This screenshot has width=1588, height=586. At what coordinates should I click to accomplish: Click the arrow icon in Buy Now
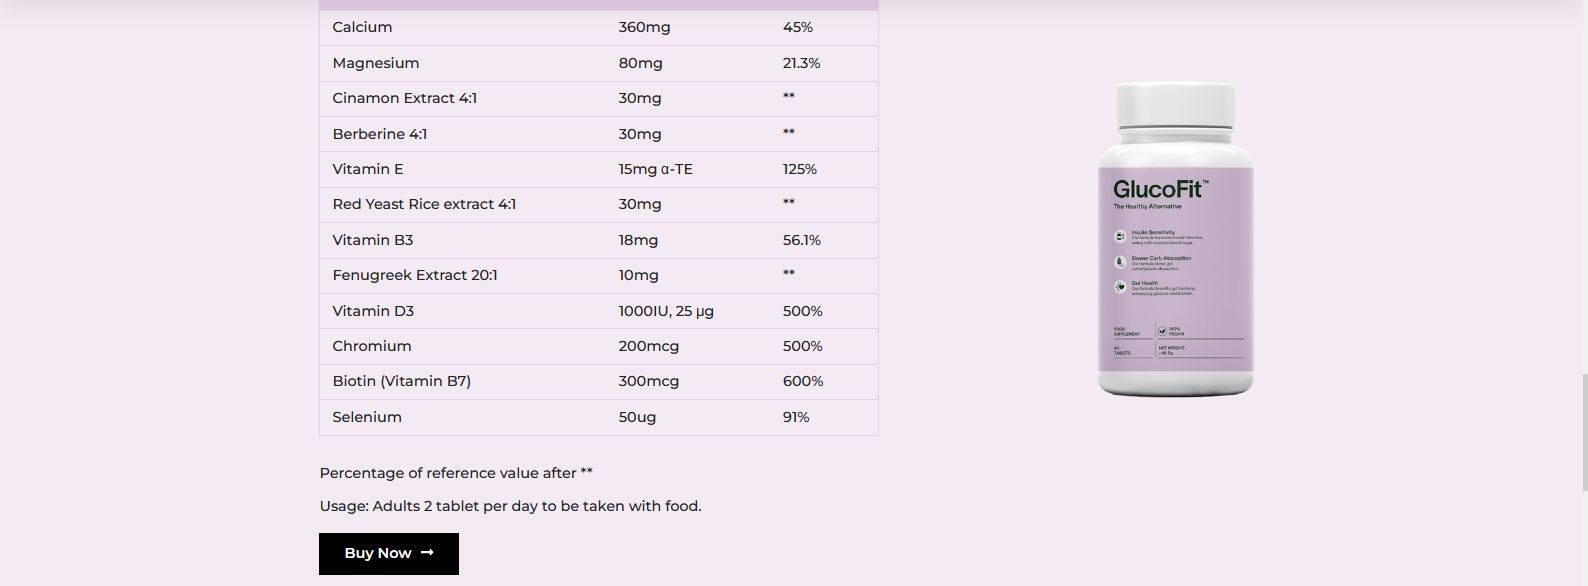click(427, 553)
